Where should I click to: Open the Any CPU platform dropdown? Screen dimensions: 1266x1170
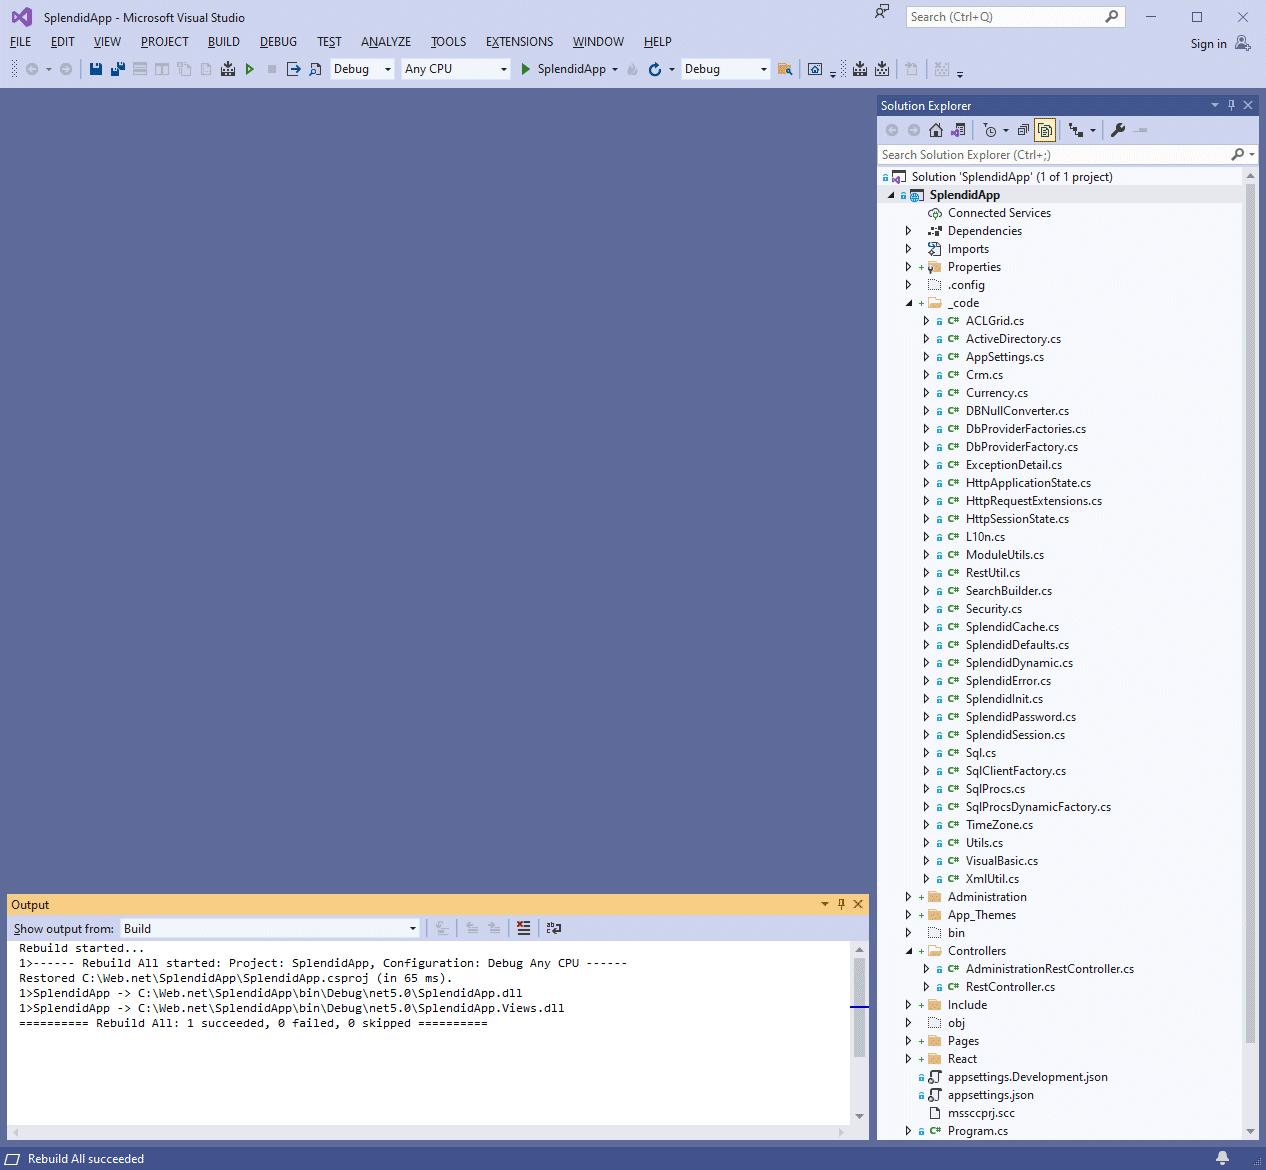point(456,69)
